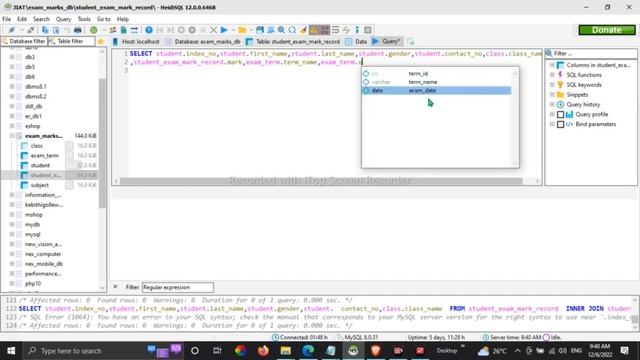Click the find text magnifier icon
This screenshot has width=640, height=360.
(281, 30)
